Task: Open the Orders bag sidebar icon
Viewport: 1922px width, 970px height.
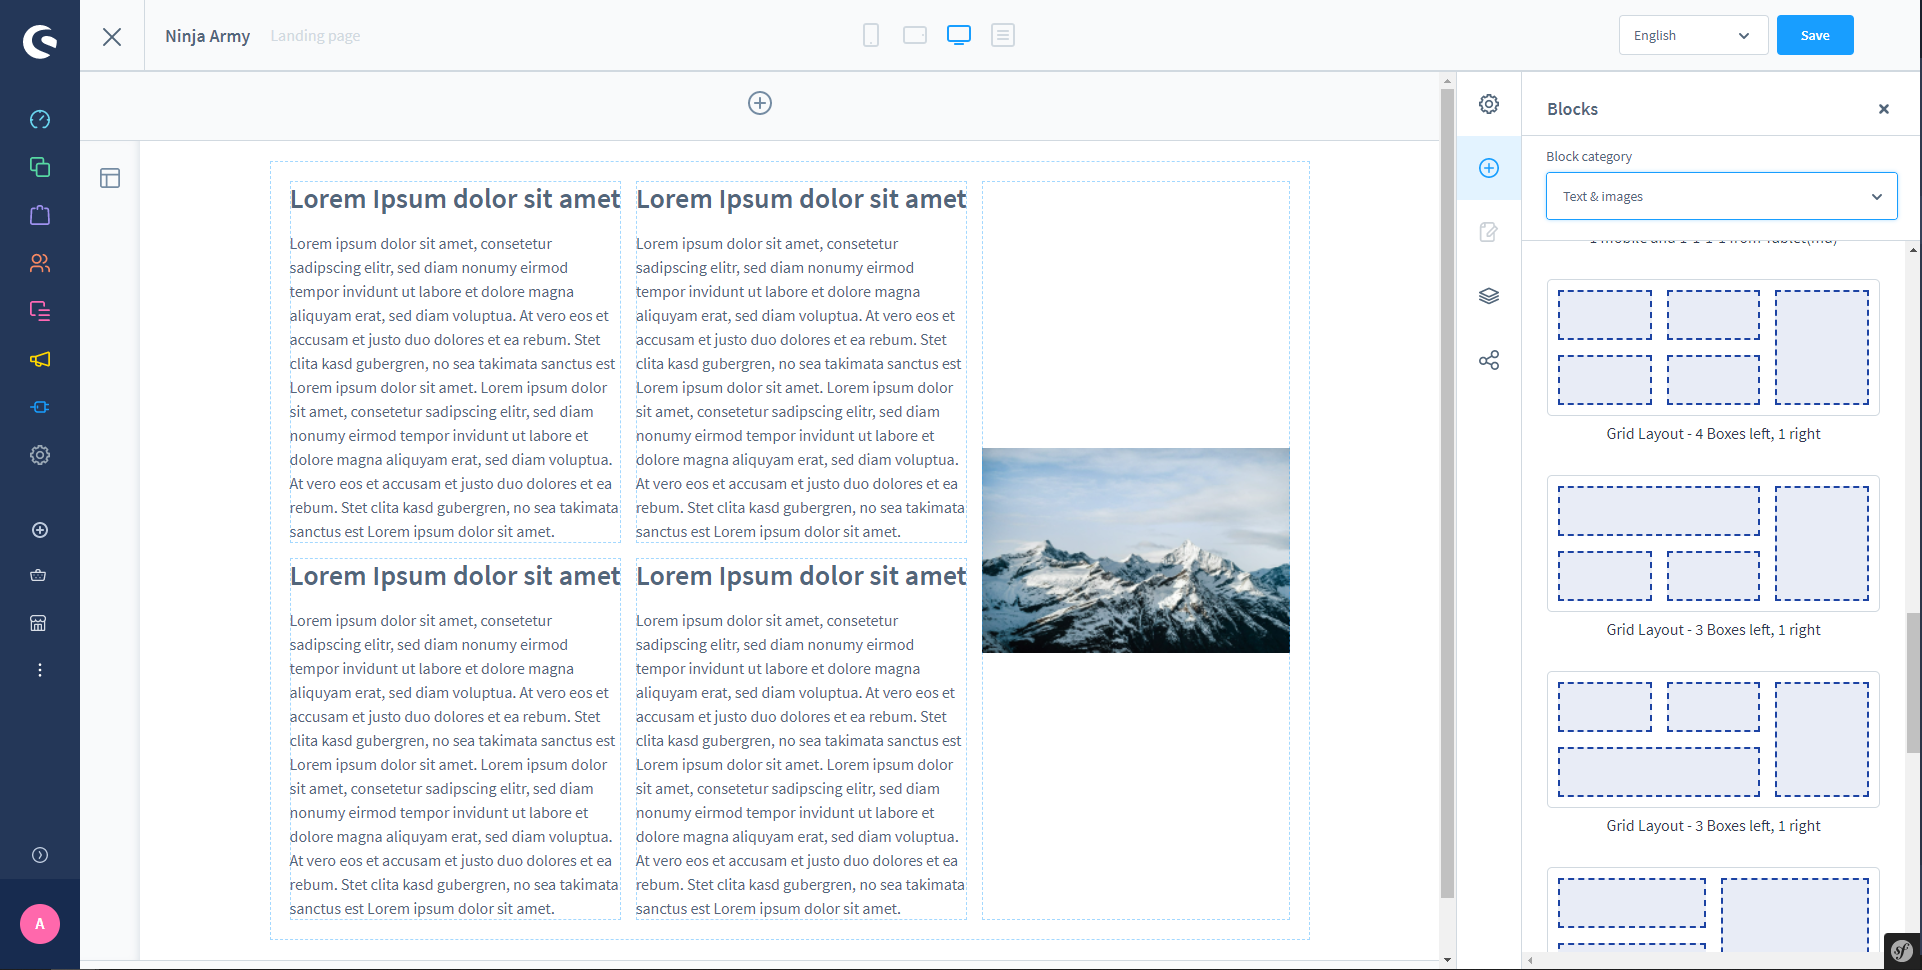Action: (x=40, y=215)
